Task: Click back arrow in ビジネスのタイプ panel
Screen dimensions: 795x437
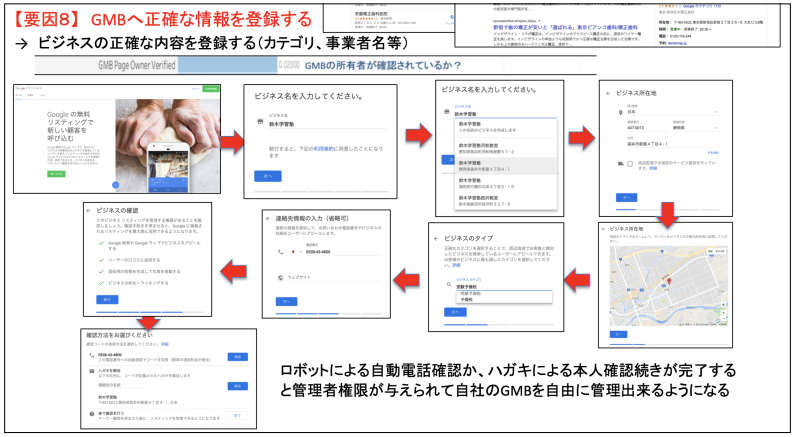Action: (x=436, y=238)
